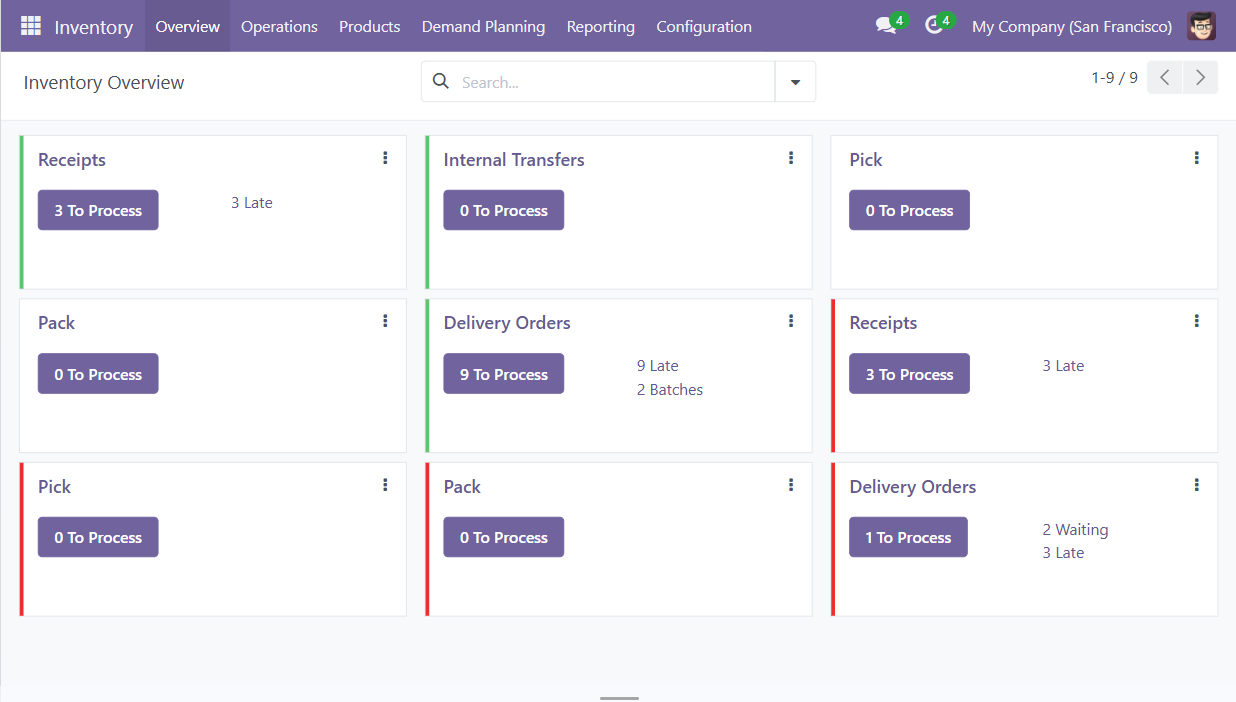Open the user avatar menu
The height and width of the screenshot is (702, 1236).
pos(1201,26)
